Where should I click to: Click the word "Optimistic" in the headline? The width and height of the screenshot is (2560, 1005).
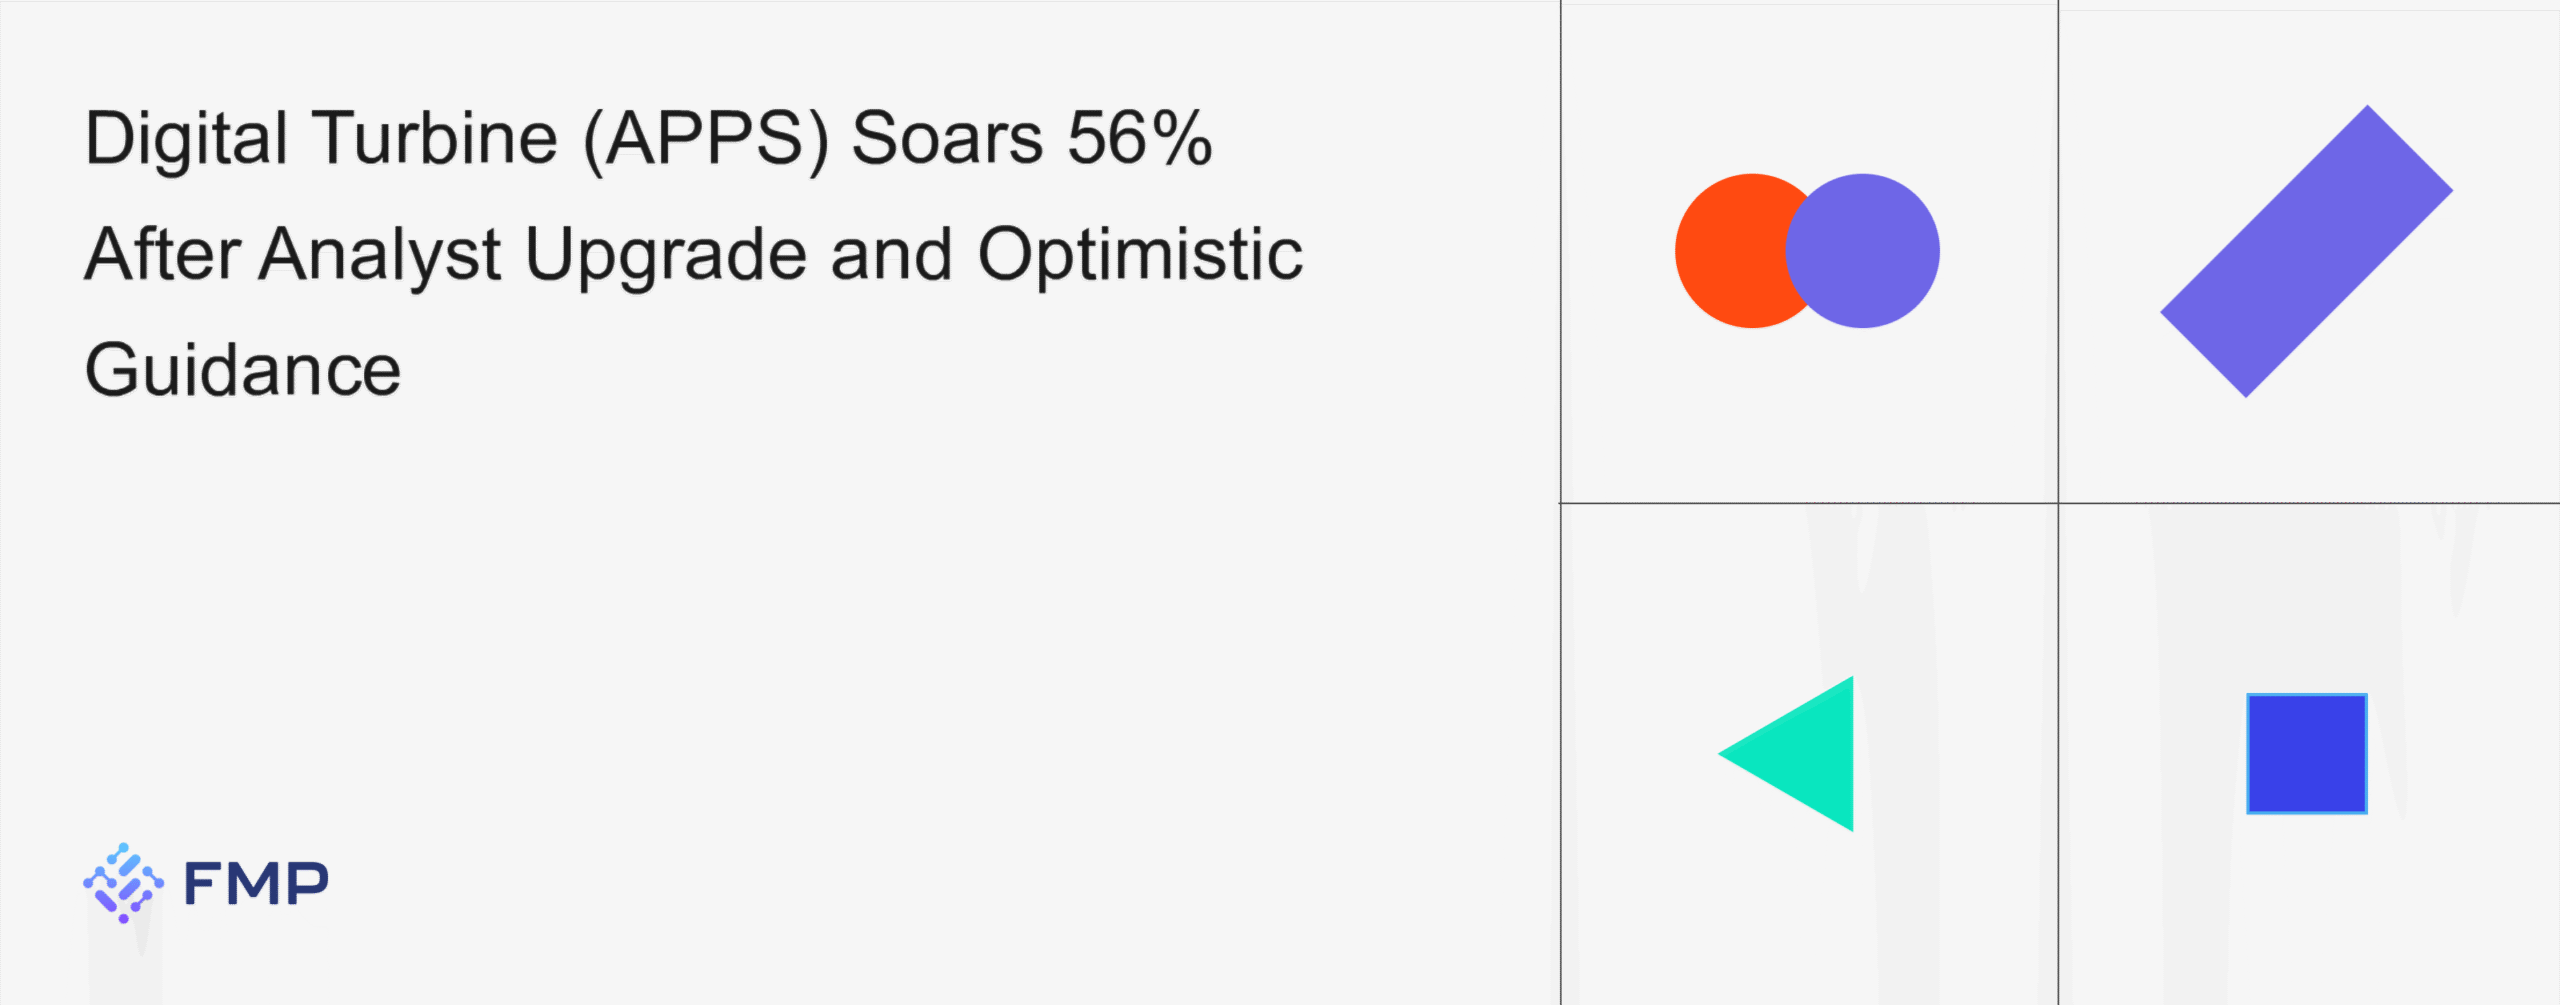[1140, 254]
